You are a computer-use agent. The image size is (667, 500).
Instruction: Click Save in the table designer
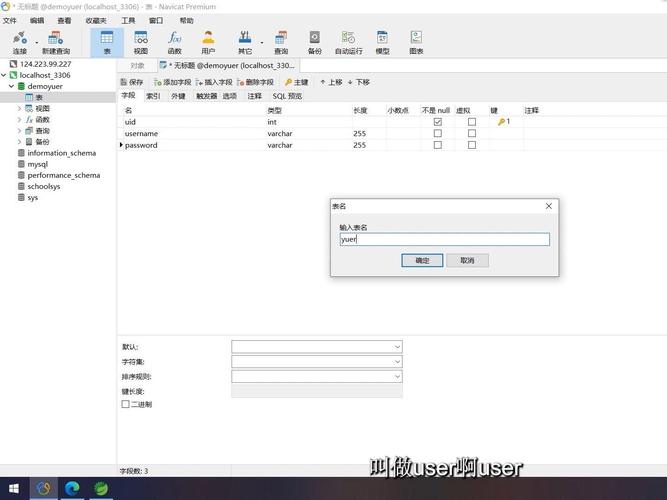point(132,82)
